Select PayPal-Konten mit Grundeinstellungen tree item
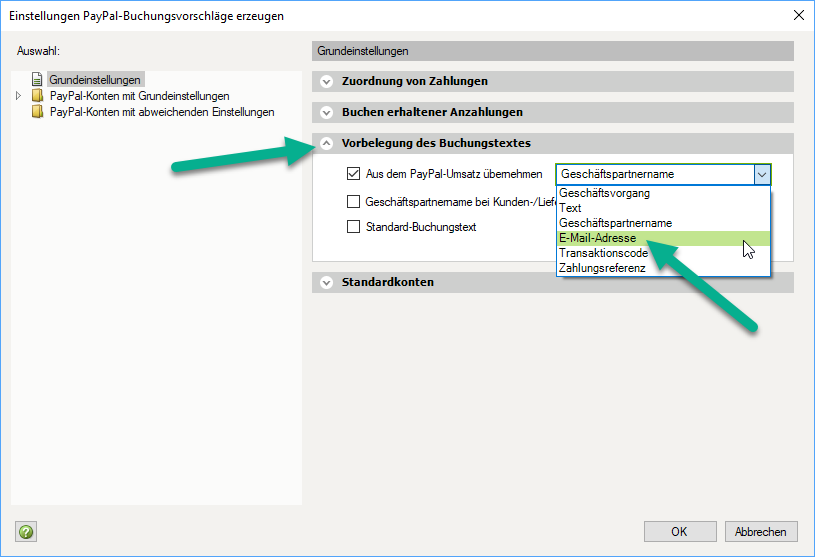815x557 pixels. [x=139, y=96]
